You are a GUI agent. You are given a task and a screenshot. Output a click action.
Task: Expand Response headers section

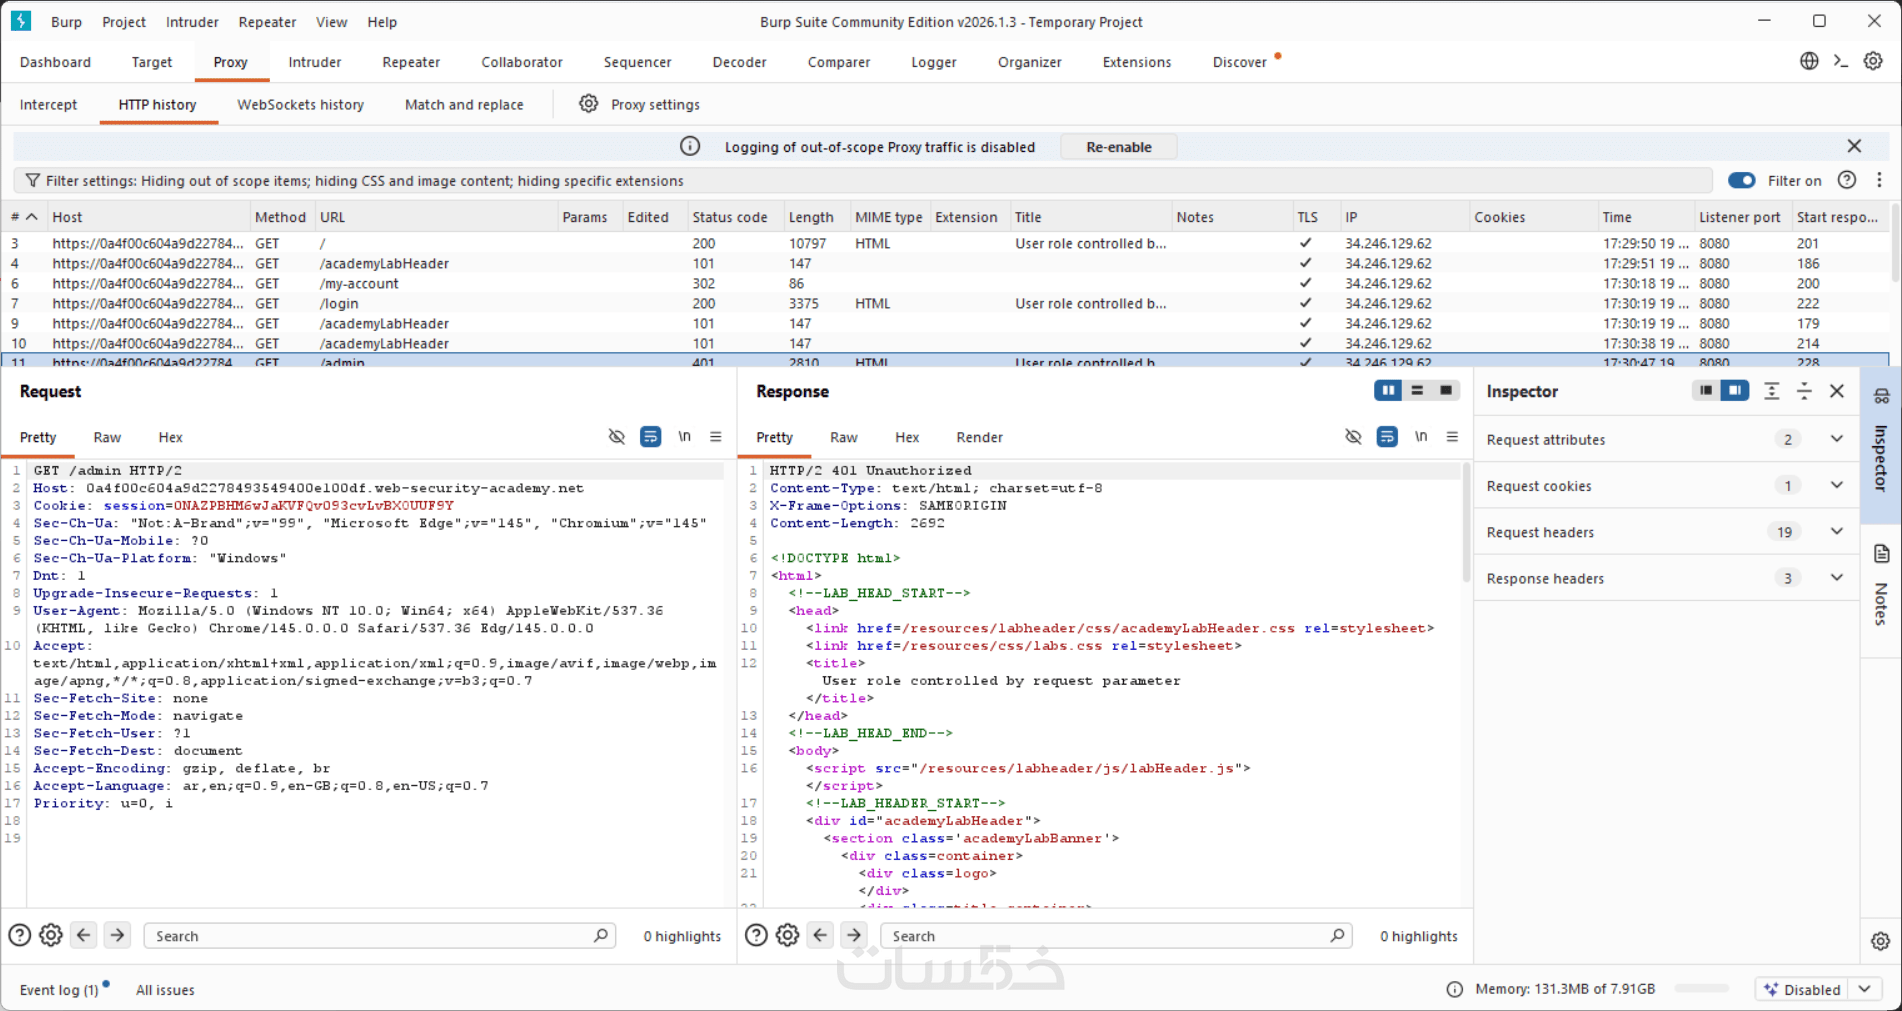[1837, 577]
